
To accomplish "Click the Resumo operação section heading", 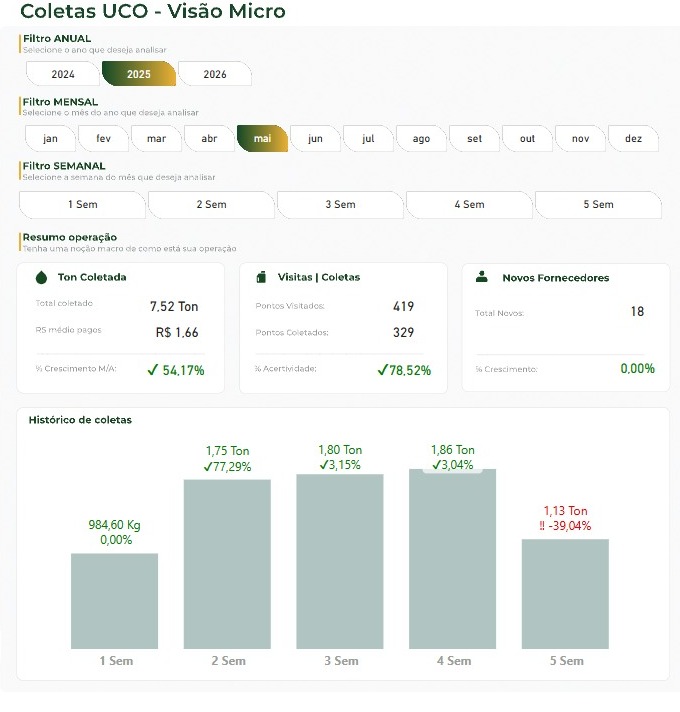I will tap(70, 237).
